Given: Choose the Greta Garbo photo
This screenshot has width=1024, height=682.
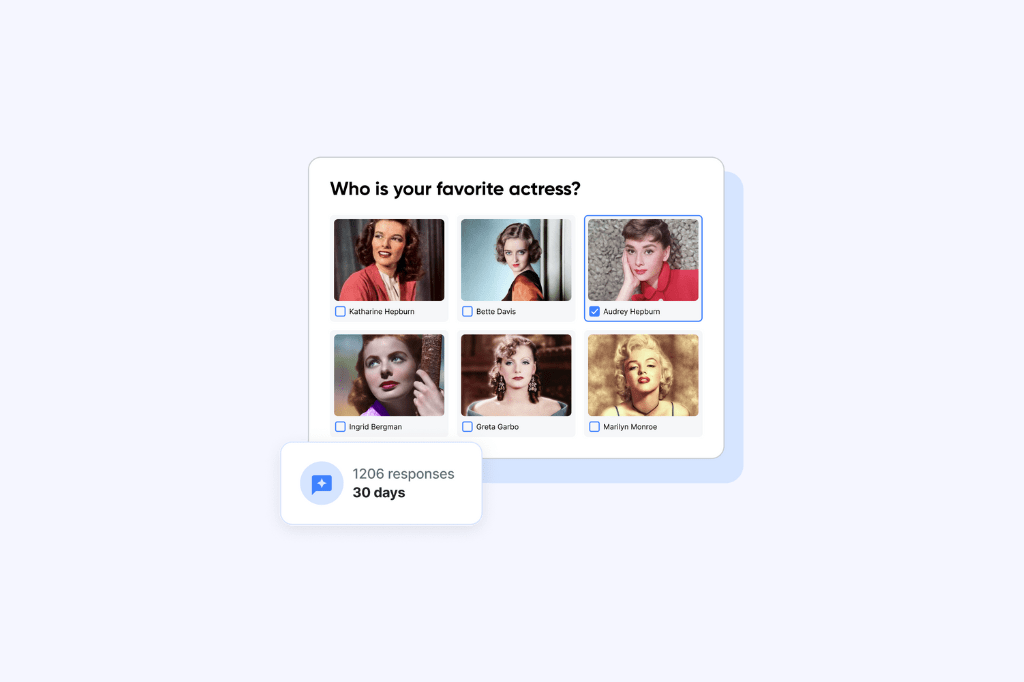Looking at the screenshot, I should point(516,375).
